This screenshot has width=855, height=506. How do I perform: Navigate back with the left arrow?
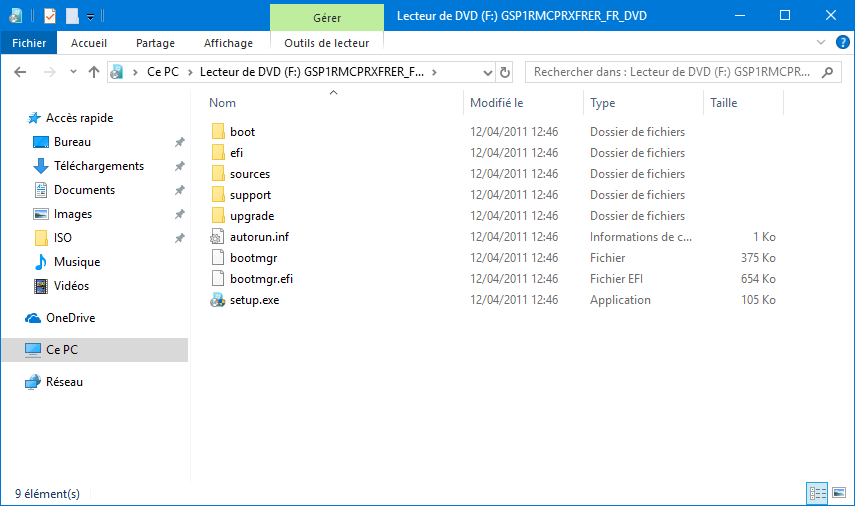[x=20, y=72]
